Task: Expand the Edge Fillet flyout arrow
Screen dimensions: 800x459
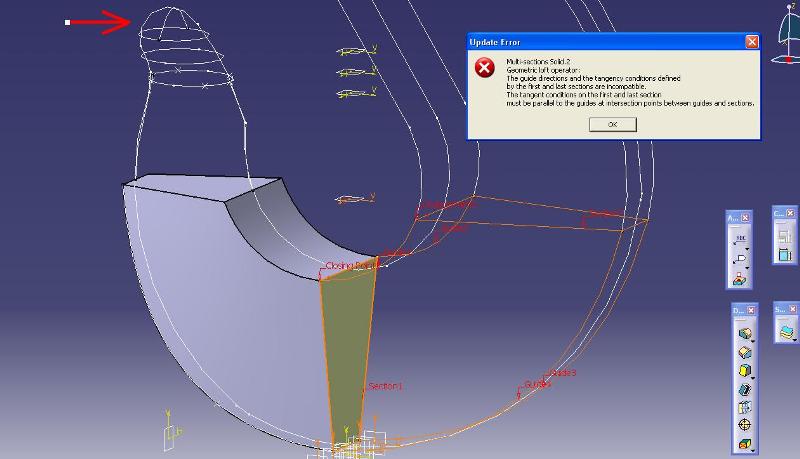Action: (751, 341)
